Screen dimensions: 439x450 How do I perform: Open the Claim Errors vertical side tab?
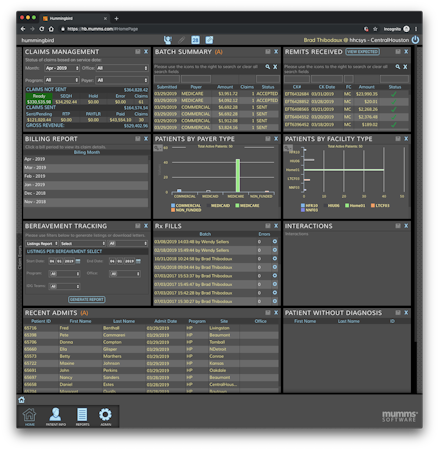point(20,257)
